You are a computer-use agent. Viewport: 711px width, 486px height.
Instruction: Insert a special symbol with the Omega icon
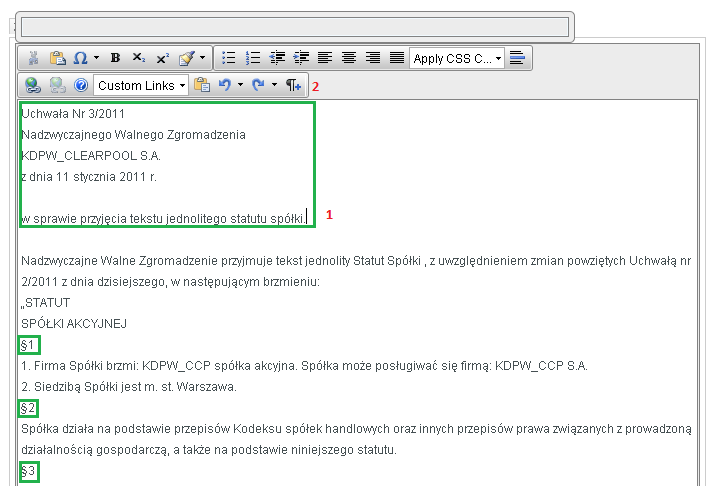pyautogui.click(x=80, y=58)
